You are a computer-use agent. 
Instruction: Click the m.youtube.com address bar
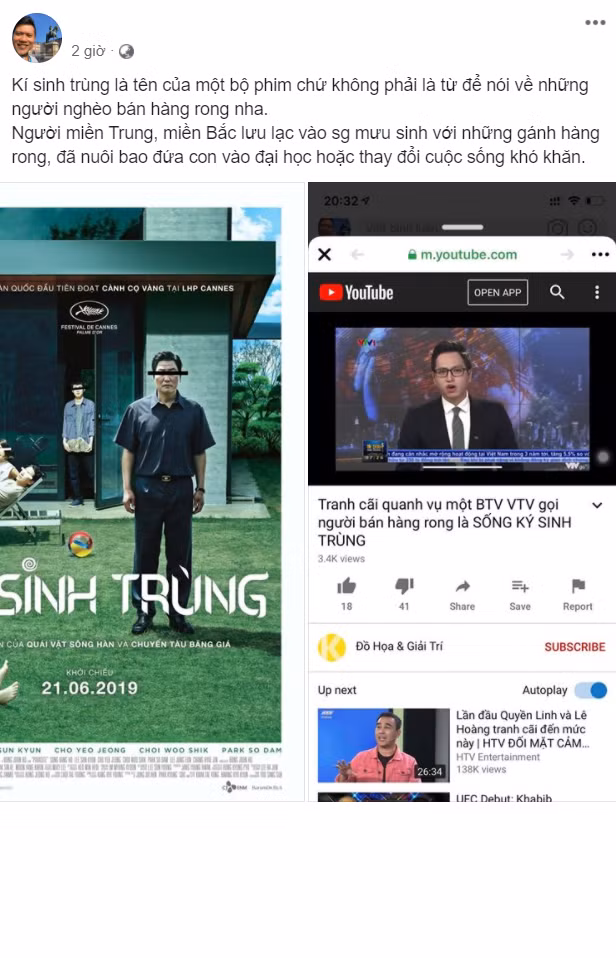click(x=462, y=255)
